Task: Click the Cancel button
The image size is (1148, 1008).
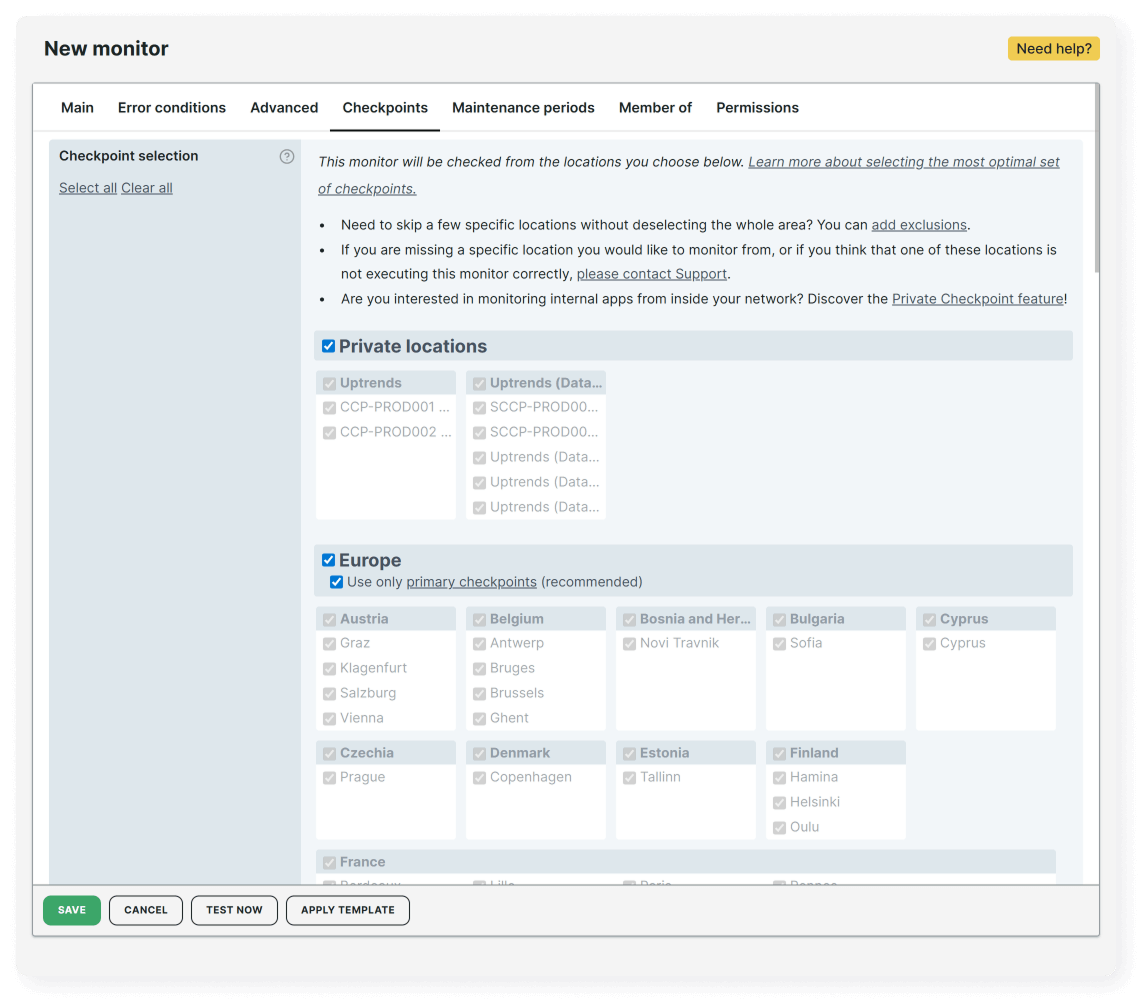Action: pos(146,910)
